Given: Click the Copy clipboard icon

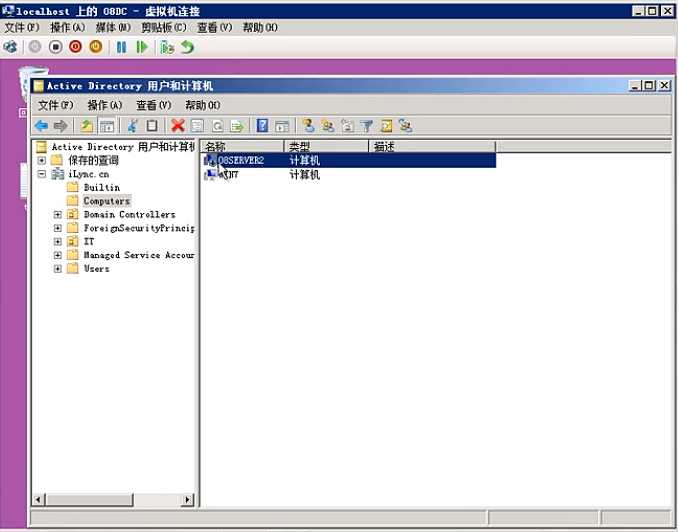Looking at the screenshot, I should click(x=152, y=126).
